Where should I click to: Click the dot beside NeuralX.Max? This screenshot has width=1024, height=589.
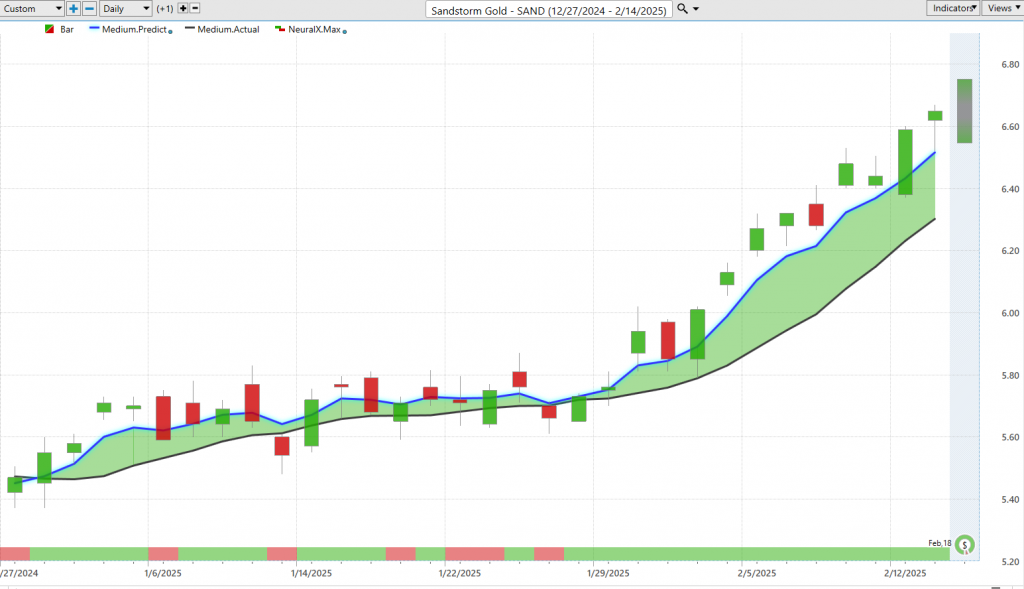[345, 31]
